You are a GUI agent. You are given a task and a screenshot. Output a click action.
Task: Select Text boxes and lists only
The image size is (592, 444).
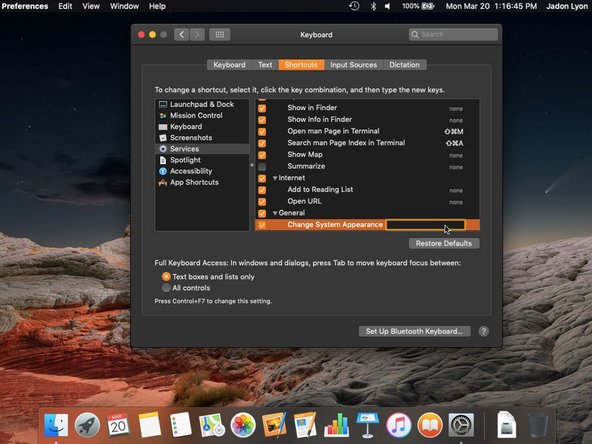click(166, 277)
